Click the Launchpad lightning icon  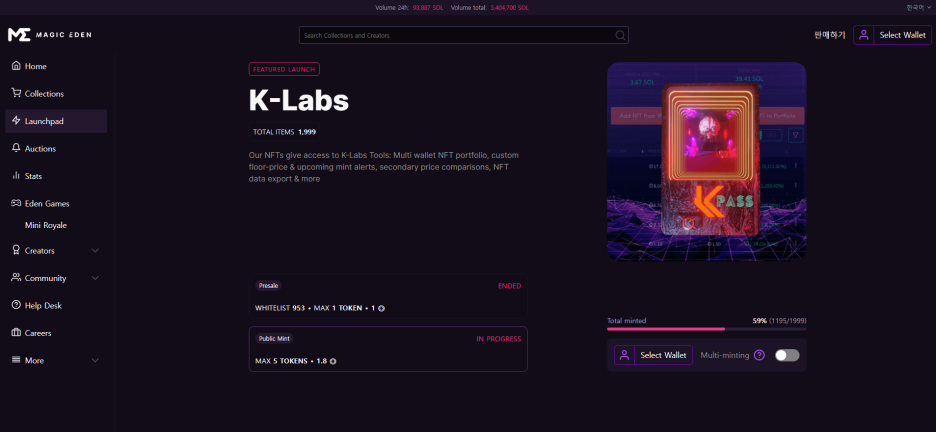pos(16,121)
